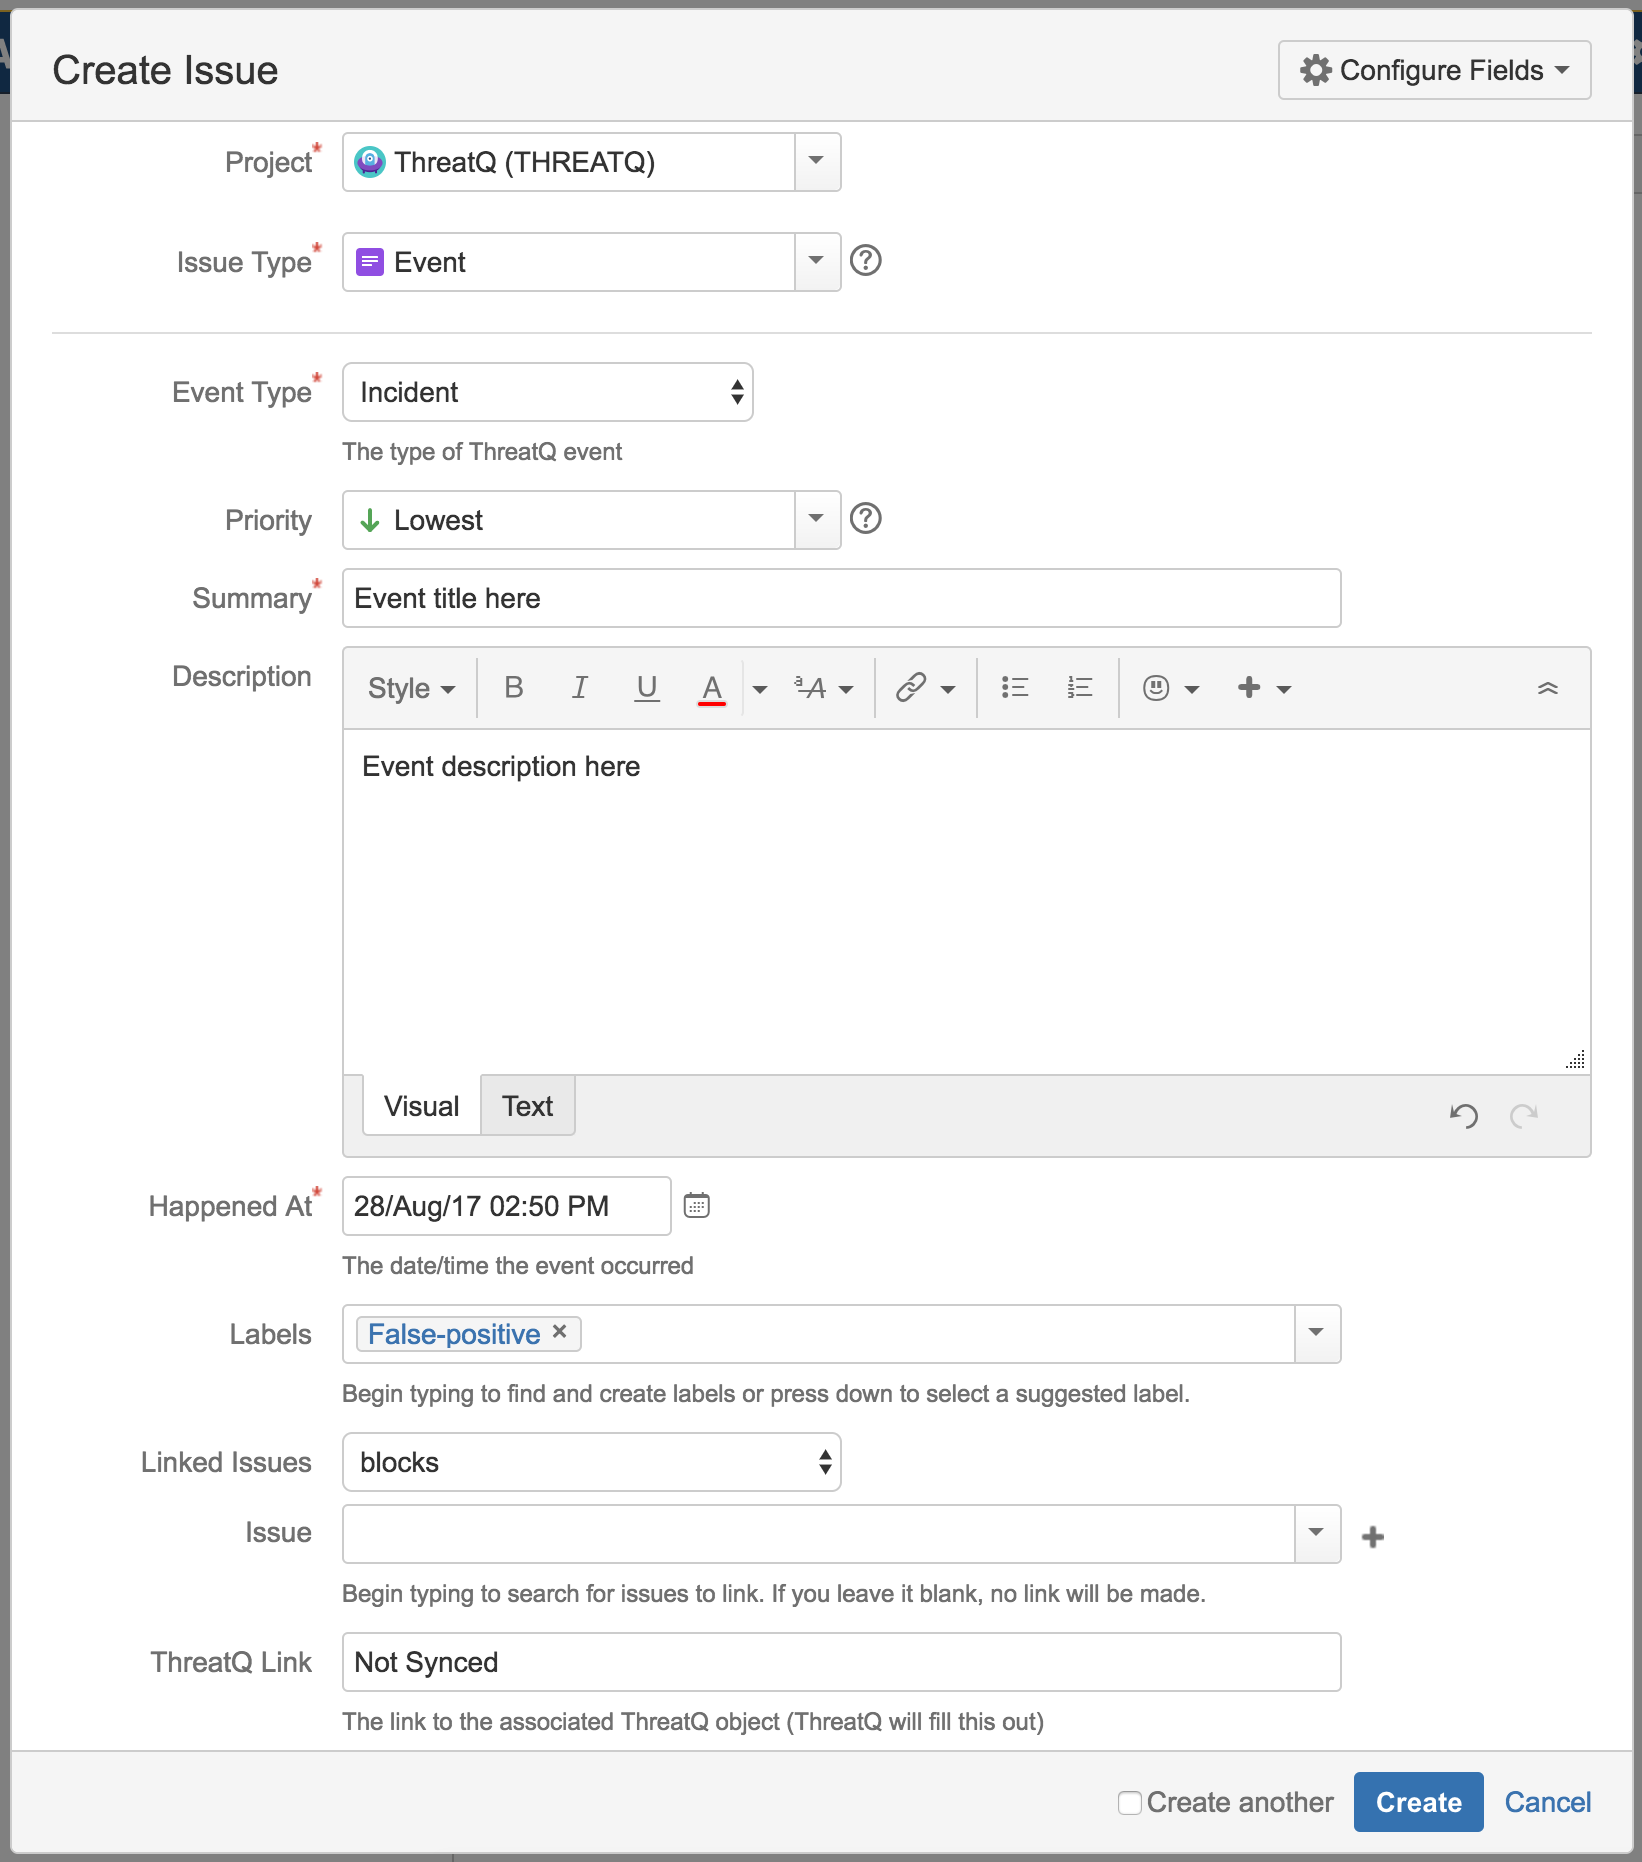
Task: Click into the Description text area
Action: [967, 901]
